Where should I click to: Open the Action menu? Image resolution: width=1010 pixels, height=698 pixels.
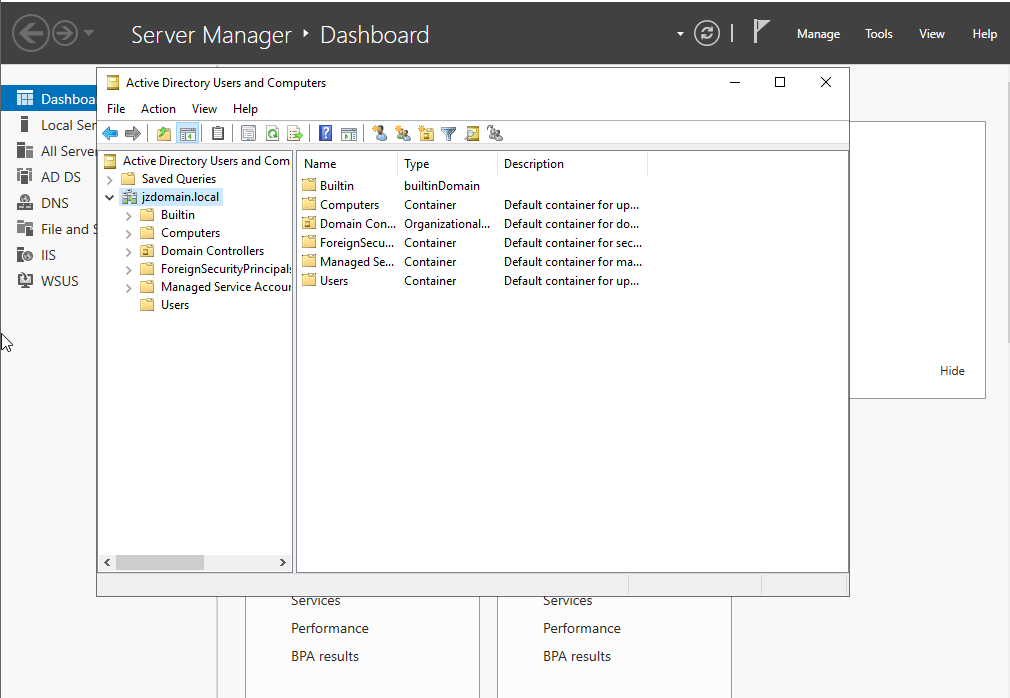[x=158, y=108]
